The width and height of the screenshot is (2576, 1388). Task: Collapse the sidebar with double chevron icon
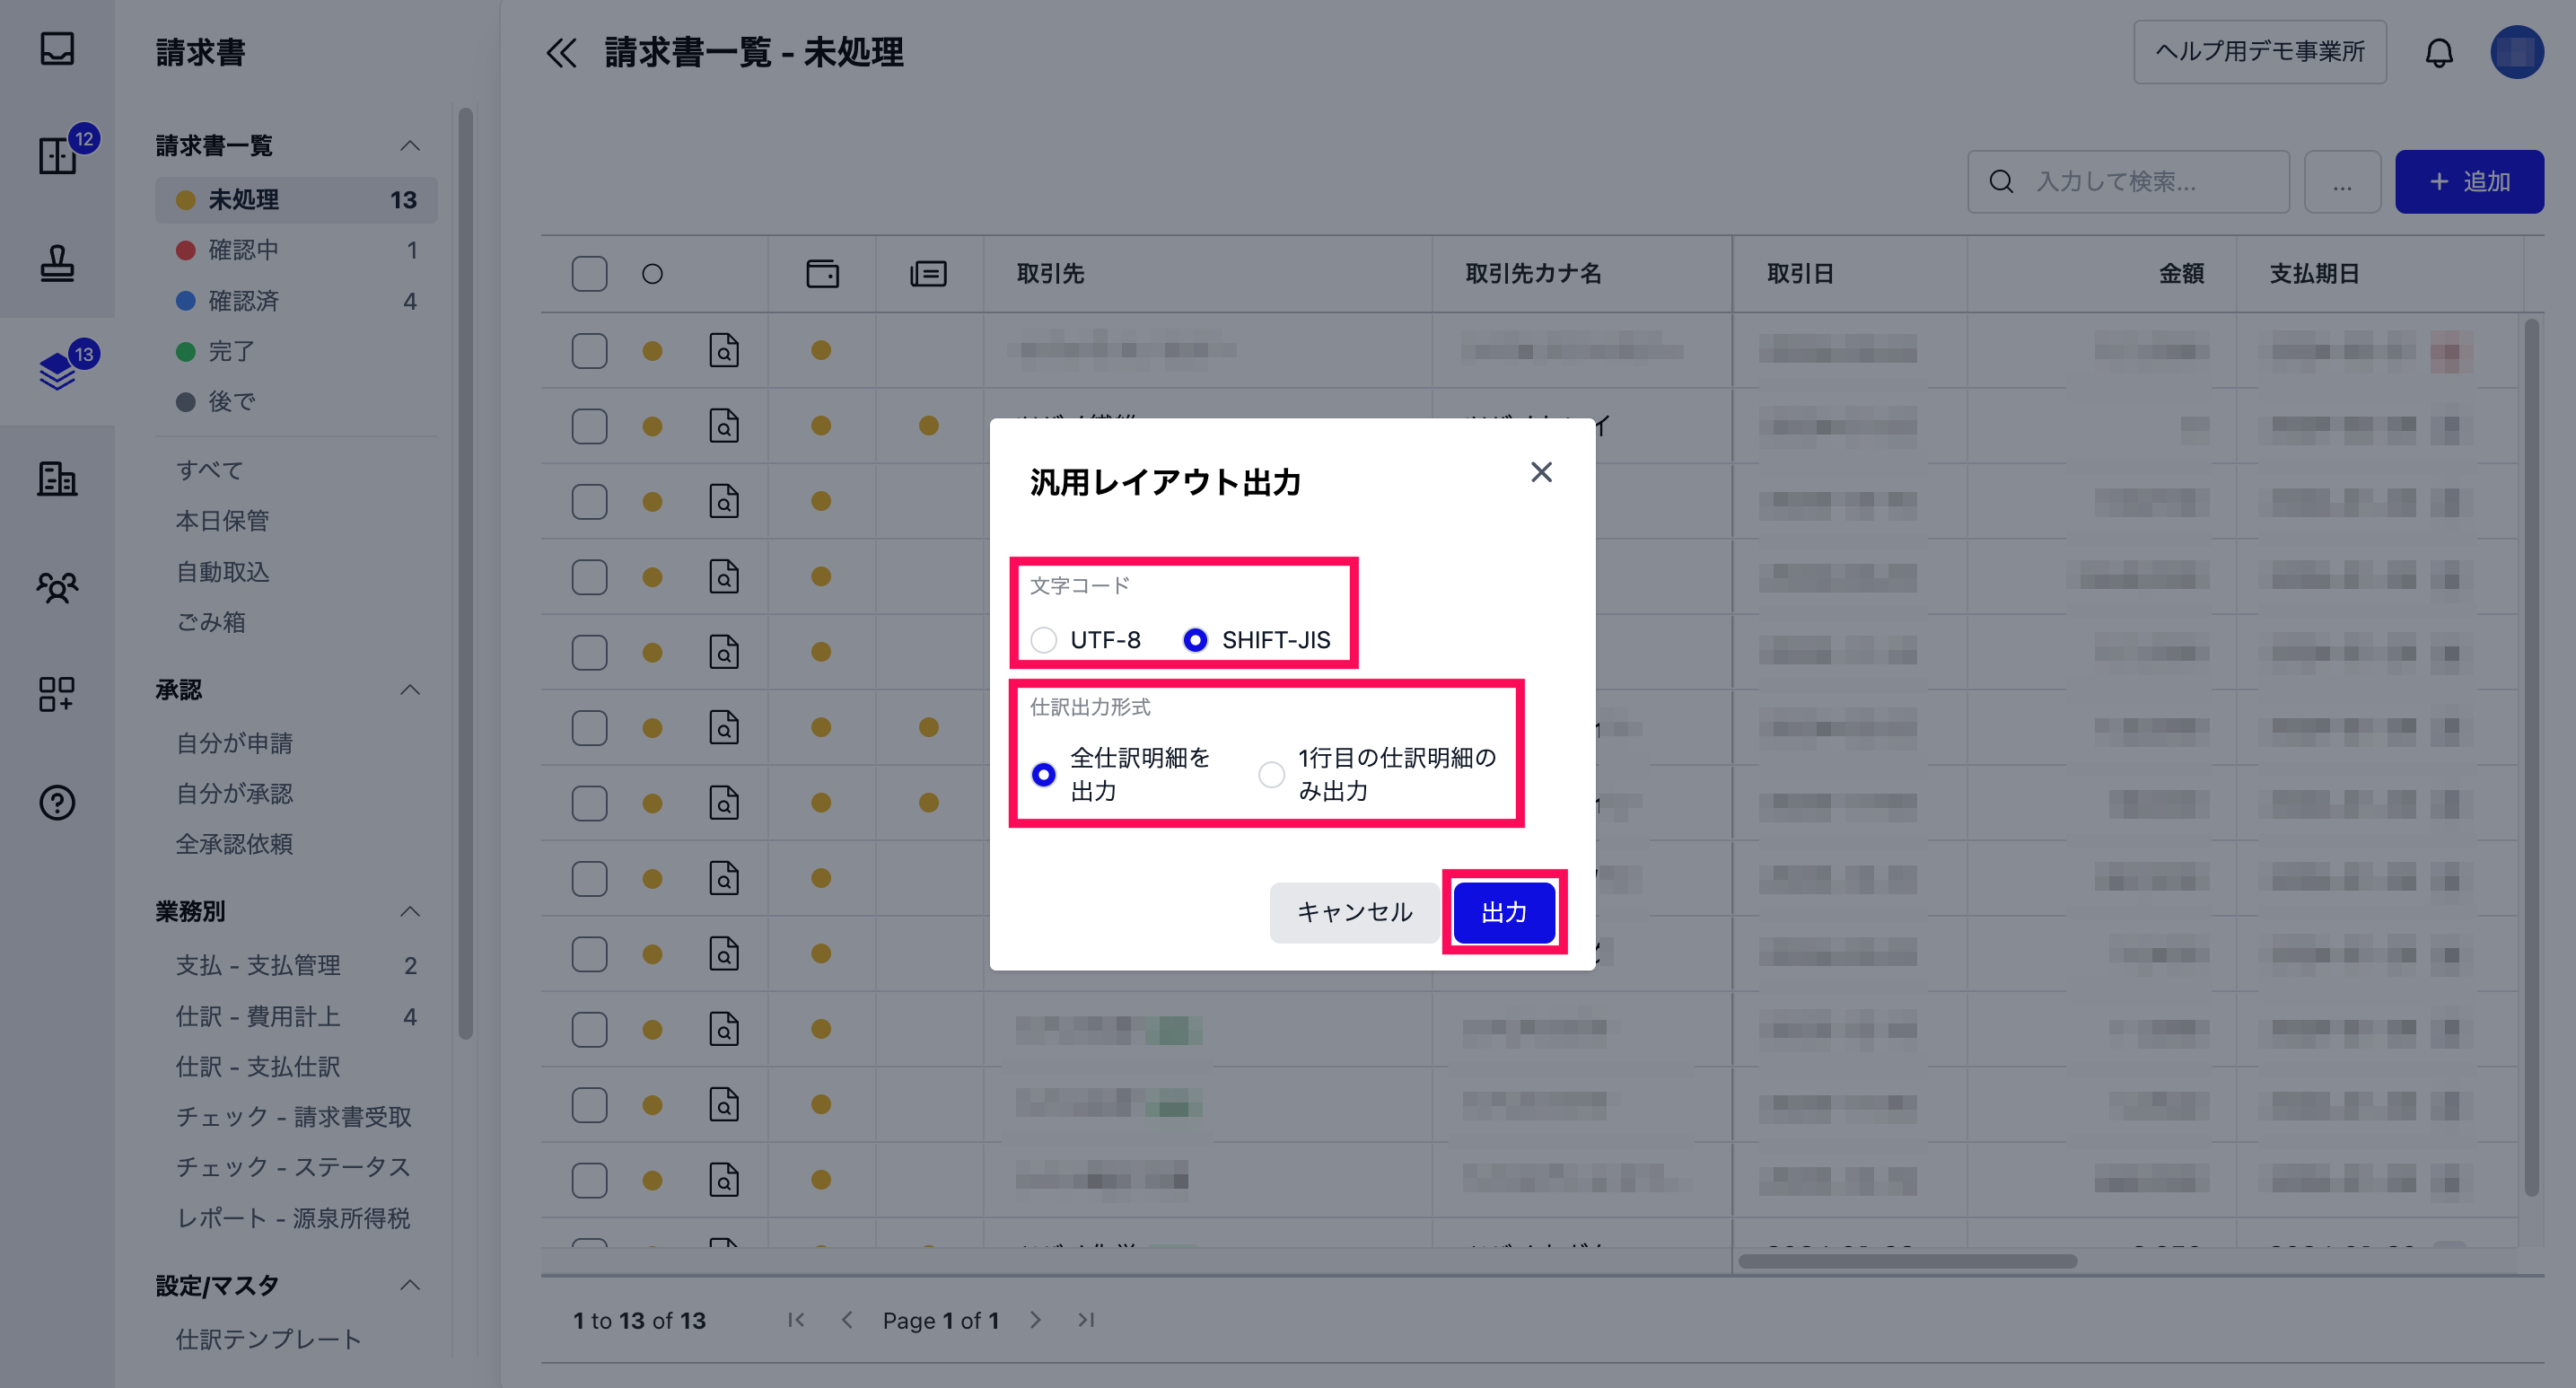(561, 53)
